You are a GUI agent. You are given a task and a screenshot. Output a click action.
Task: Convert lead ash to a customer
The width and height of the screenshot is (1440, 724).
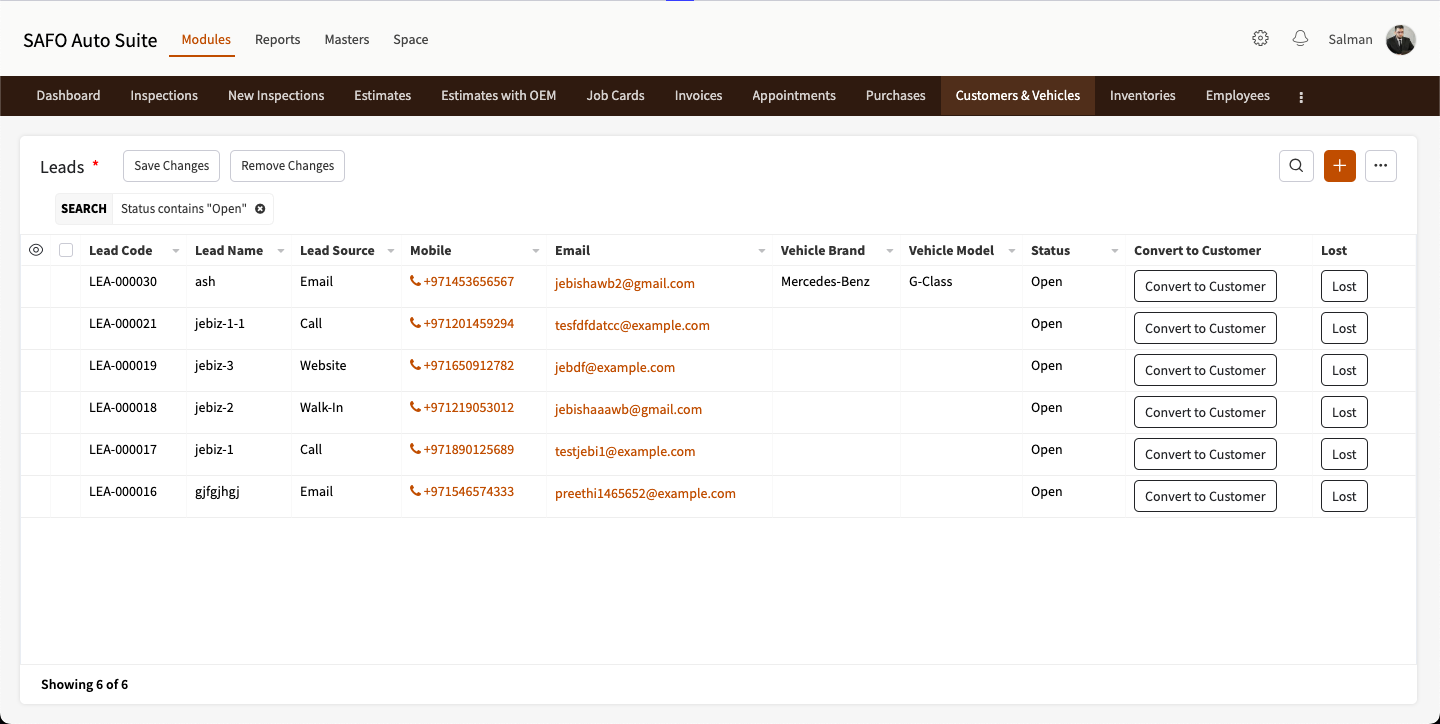[x=1205, y=285]
